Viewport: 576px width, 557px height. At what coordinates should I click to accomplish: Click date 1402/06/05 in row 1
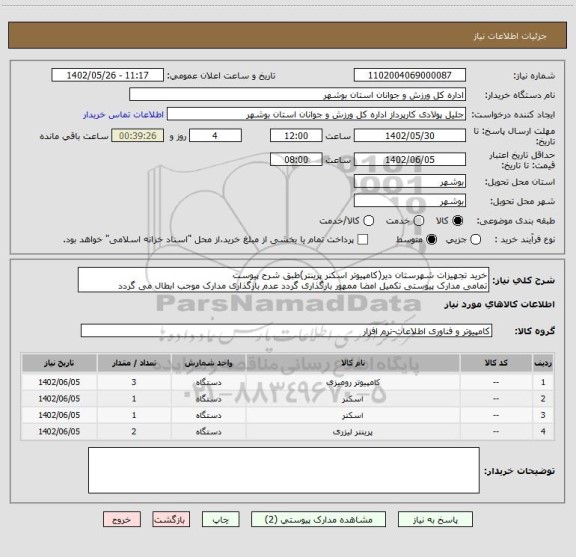(x=59, y=382)
